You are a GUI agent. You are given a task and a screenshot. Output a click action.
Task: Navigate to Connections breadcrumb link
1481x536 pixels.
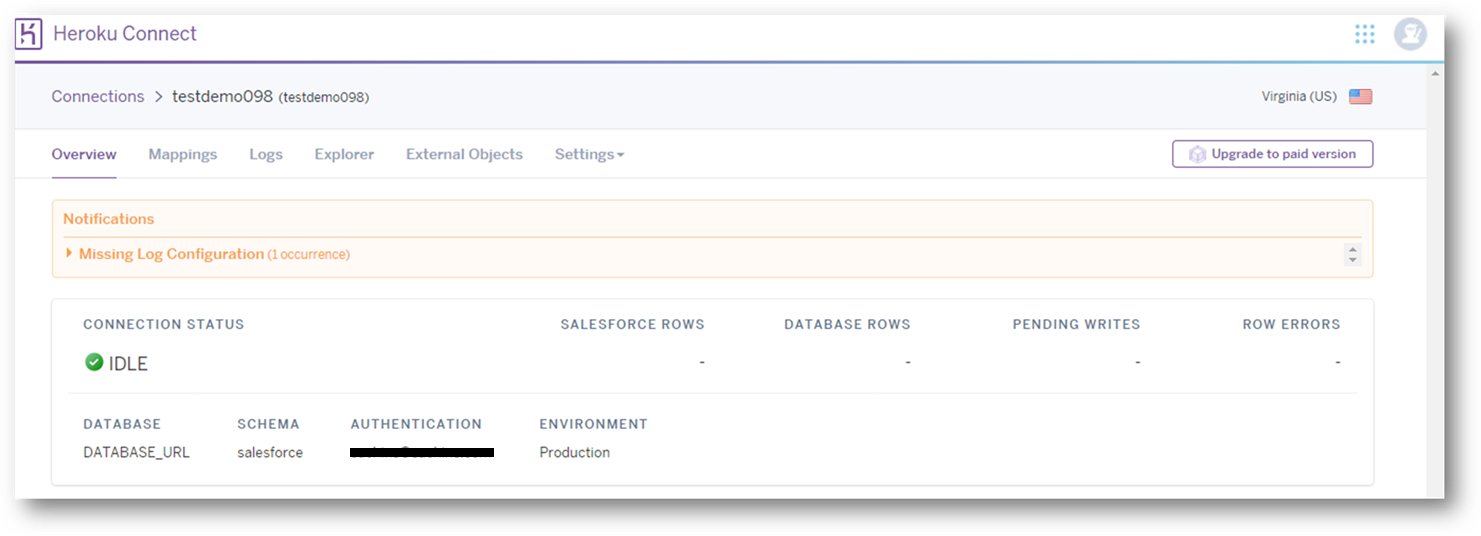tap(98, 97)
